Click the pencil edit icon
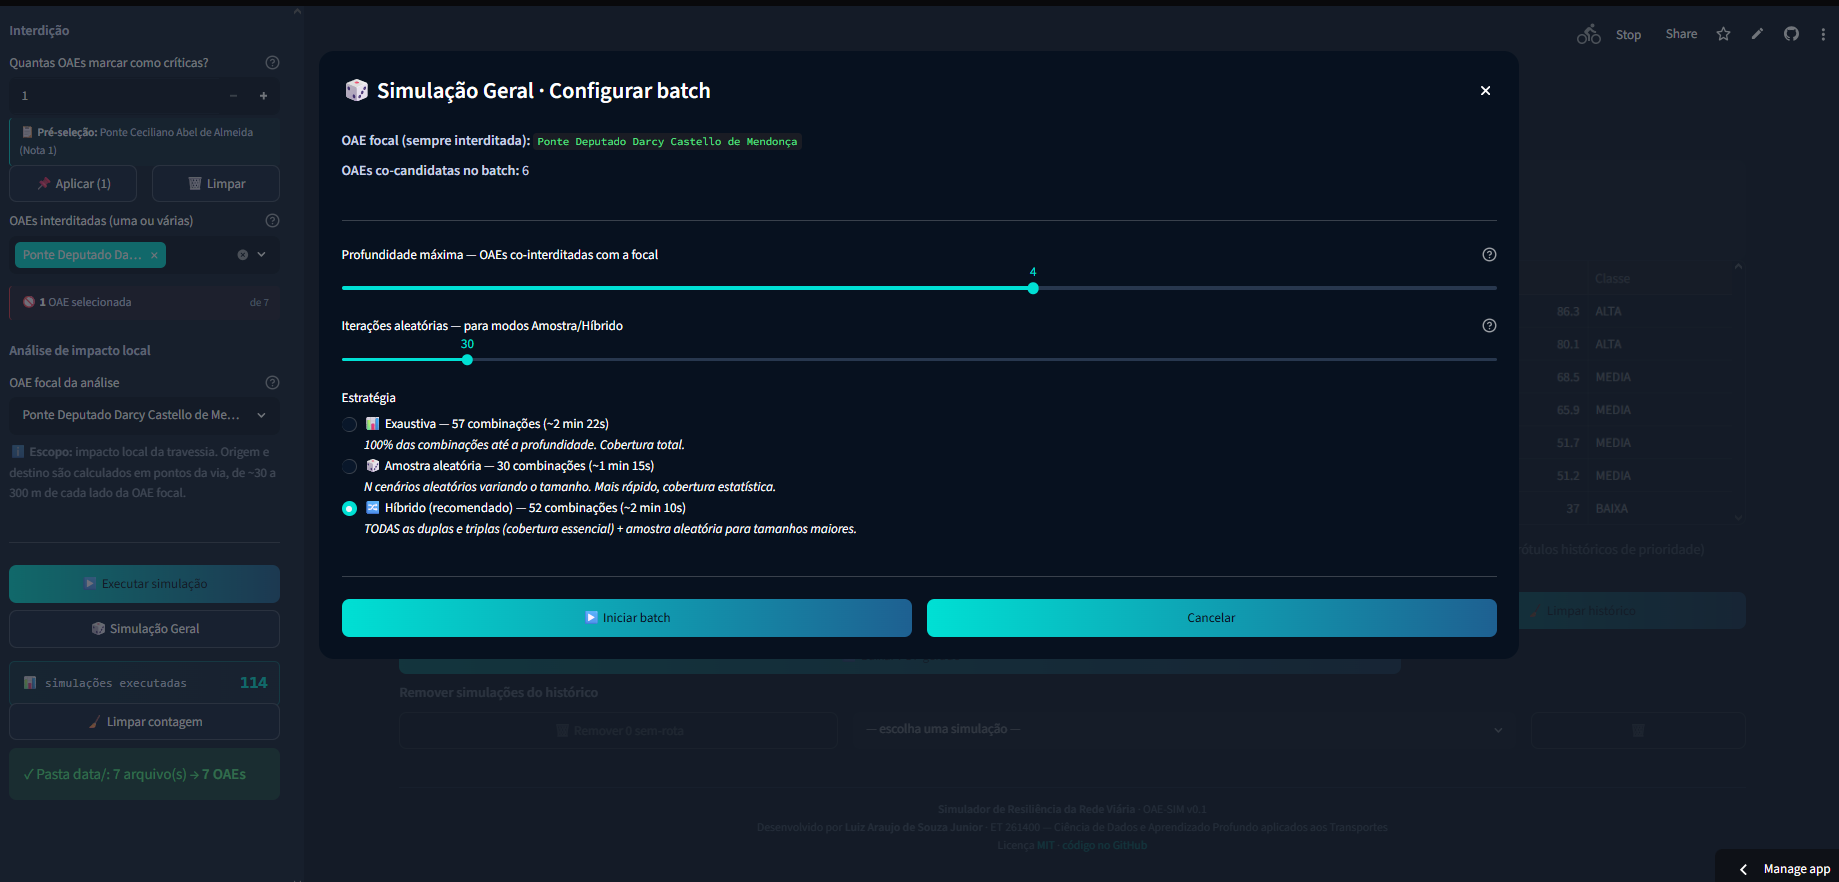Screen dimensions: 1839x882 1757,34
